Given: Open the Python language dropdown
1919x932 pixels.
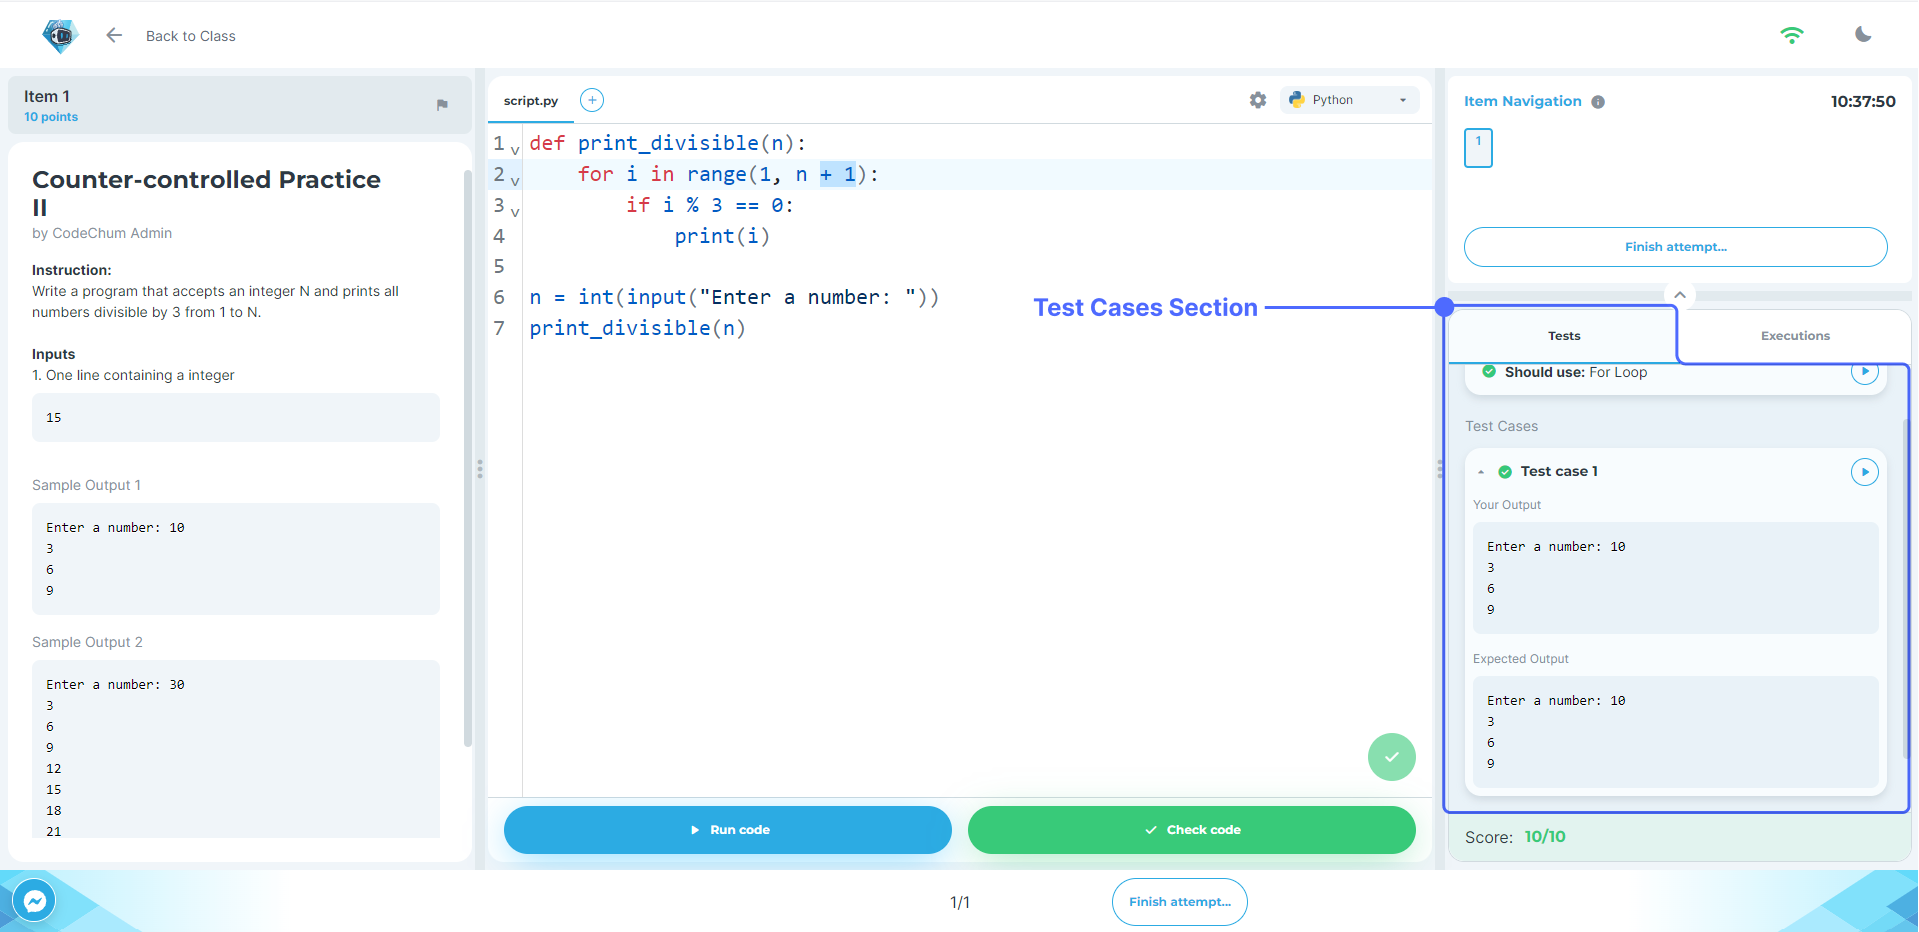Looking at the screenshot, I should tap(1349, 100).
